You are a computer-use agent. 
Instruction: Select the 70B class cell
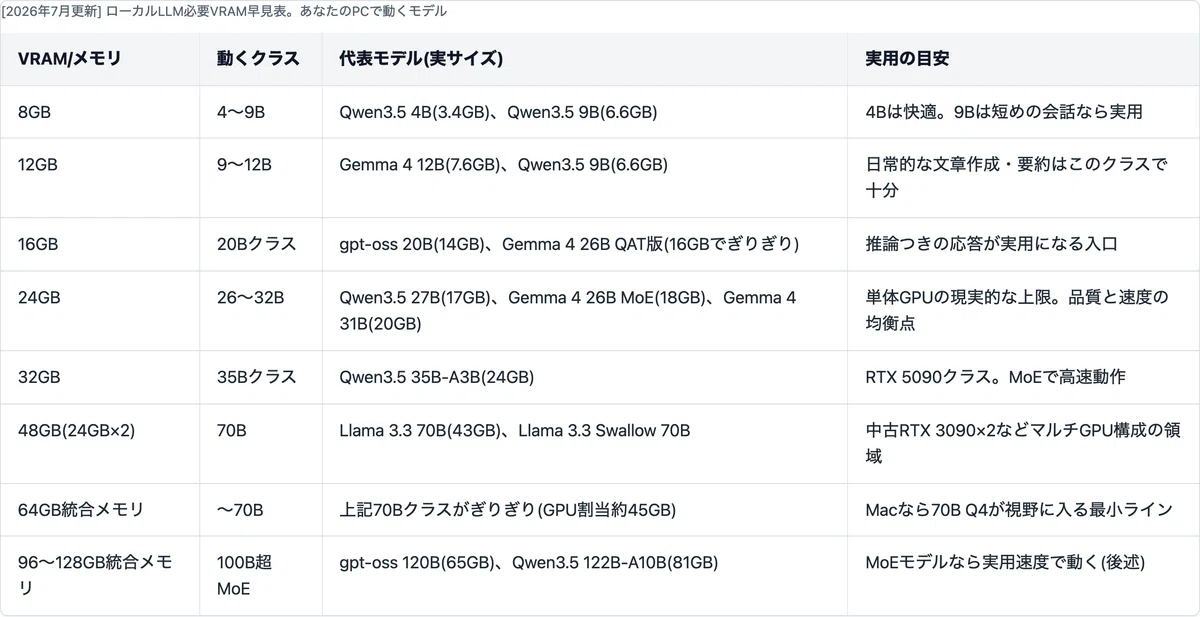261,444
